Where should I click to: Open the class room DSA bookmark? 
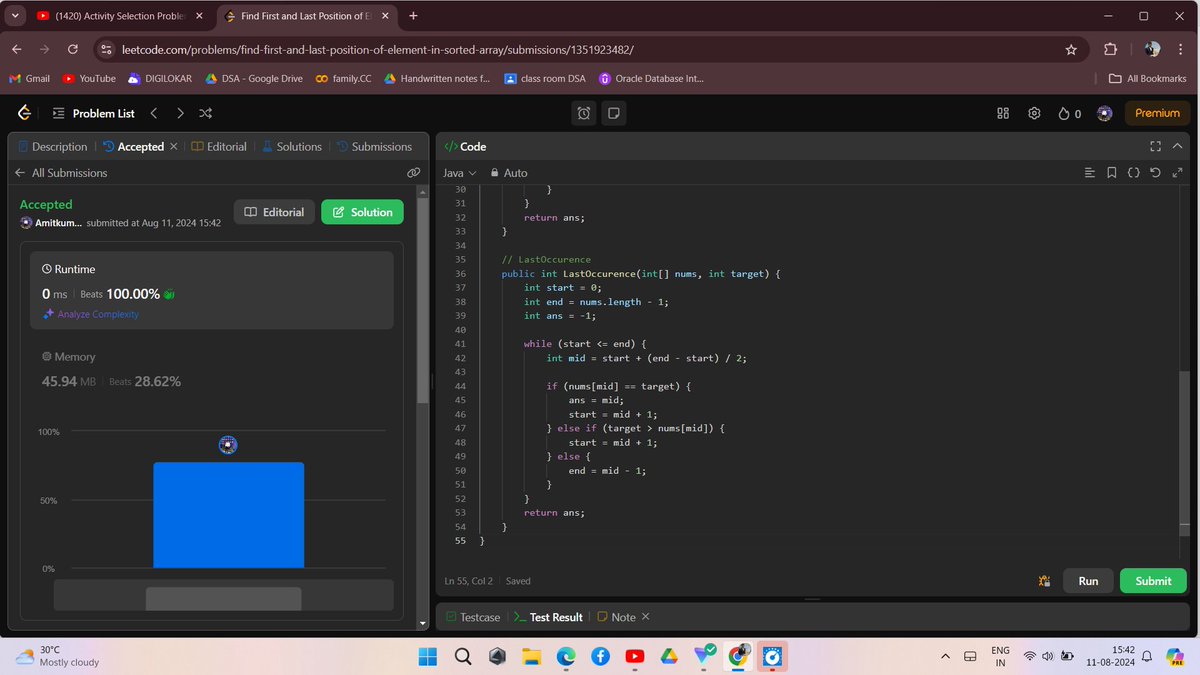pyautogui.click(x=545, y=78)
